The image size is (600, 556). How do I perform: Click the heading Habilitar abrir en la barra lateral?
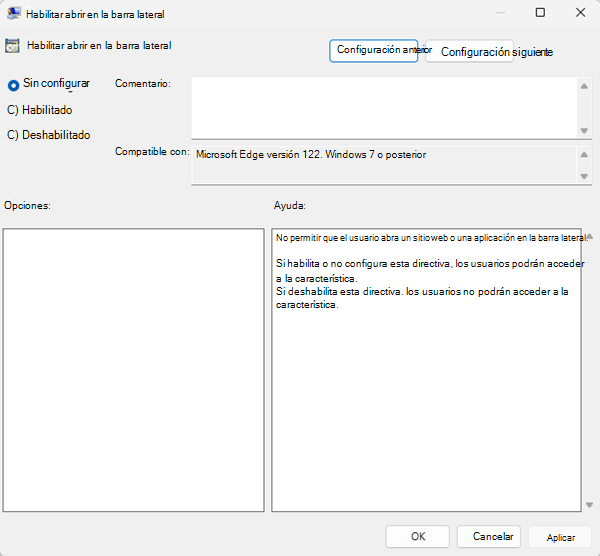[x=99, y=46]
